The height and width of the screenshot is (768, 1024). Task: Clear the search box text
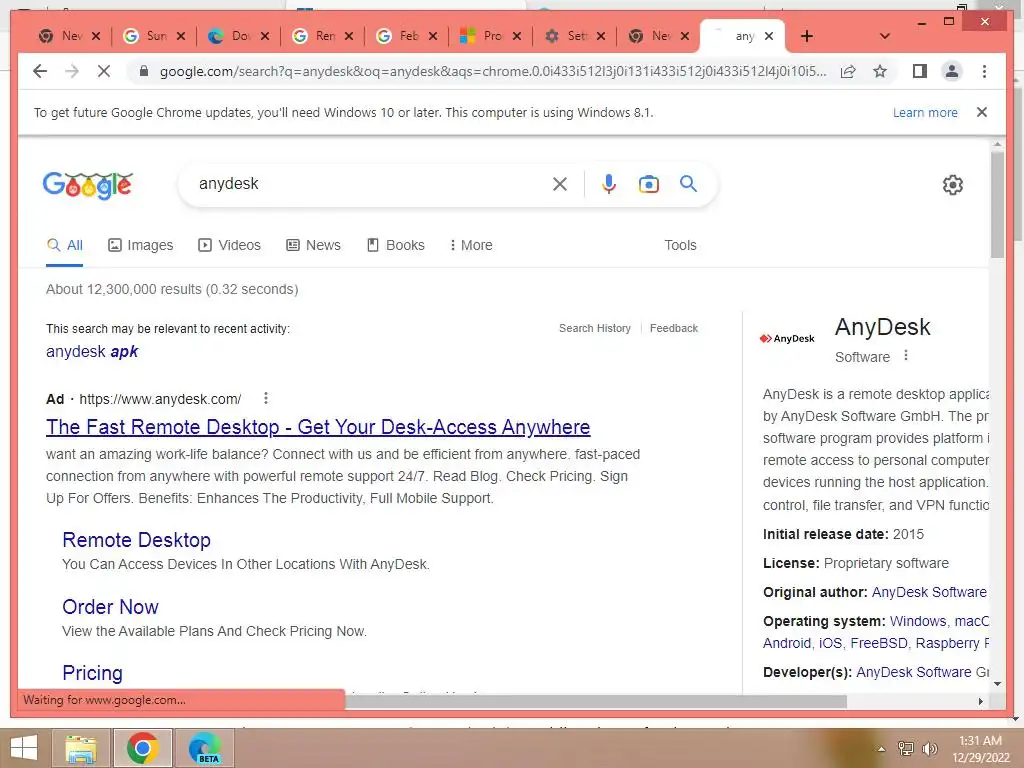[560, 184]
